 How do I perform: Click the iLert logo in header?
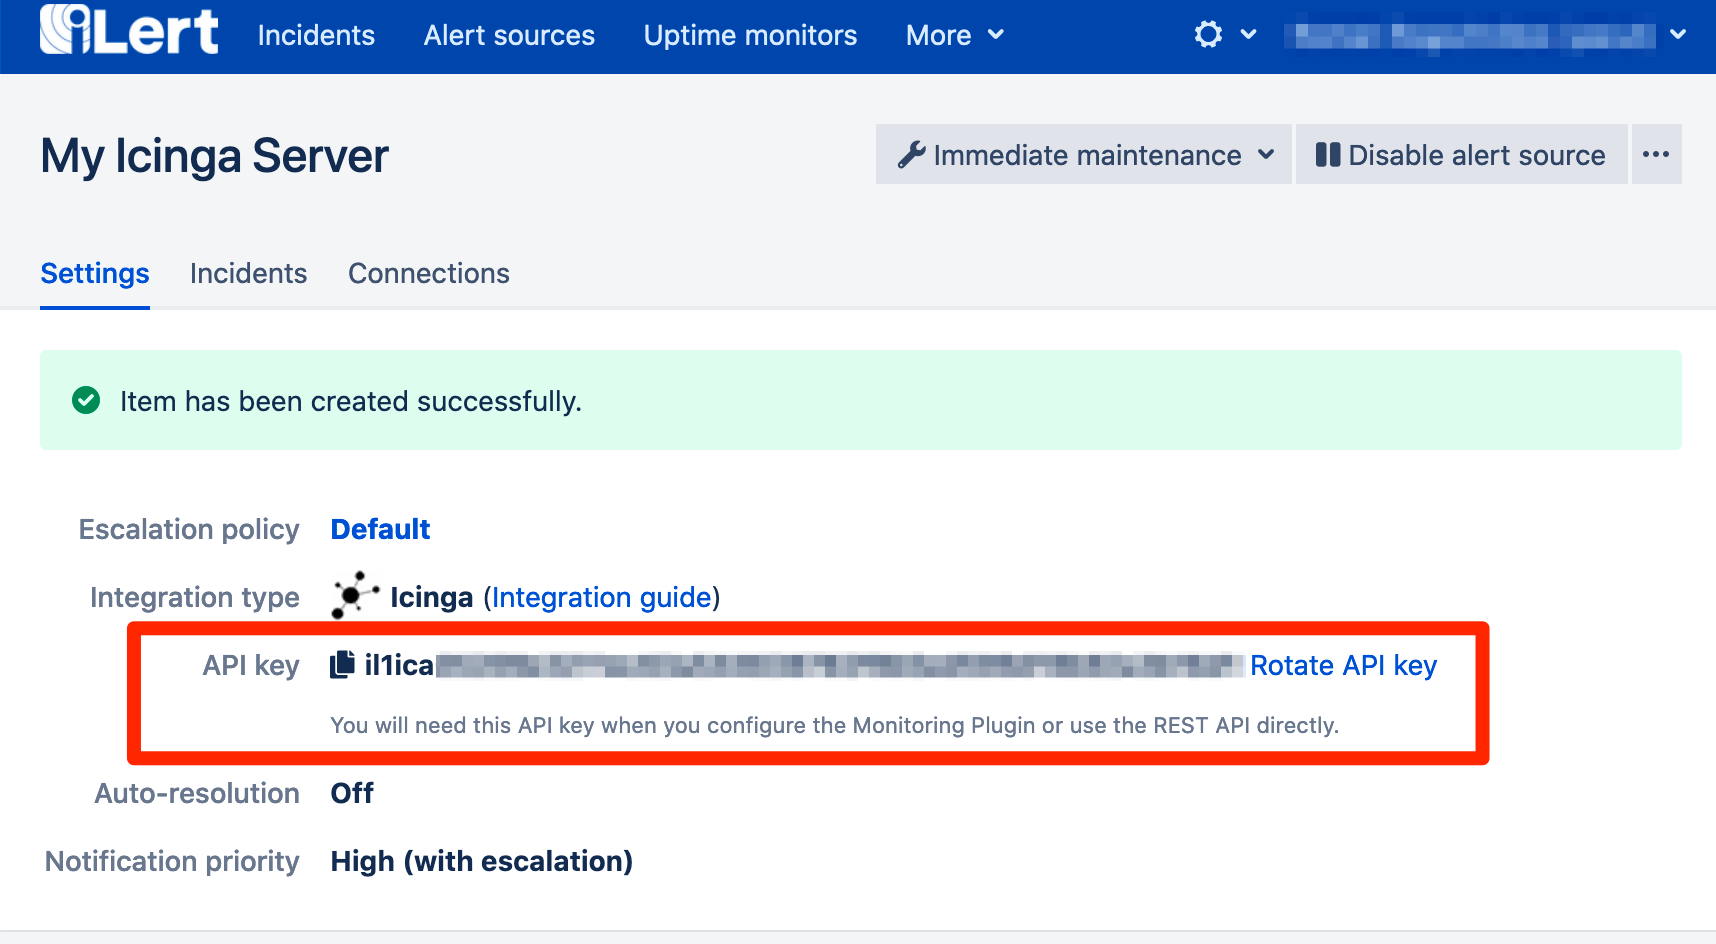coord(129,31)
